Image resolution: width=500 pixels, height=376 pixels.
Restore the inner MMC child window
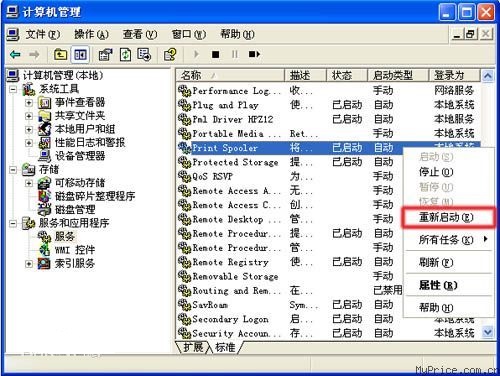pos(470,34)
